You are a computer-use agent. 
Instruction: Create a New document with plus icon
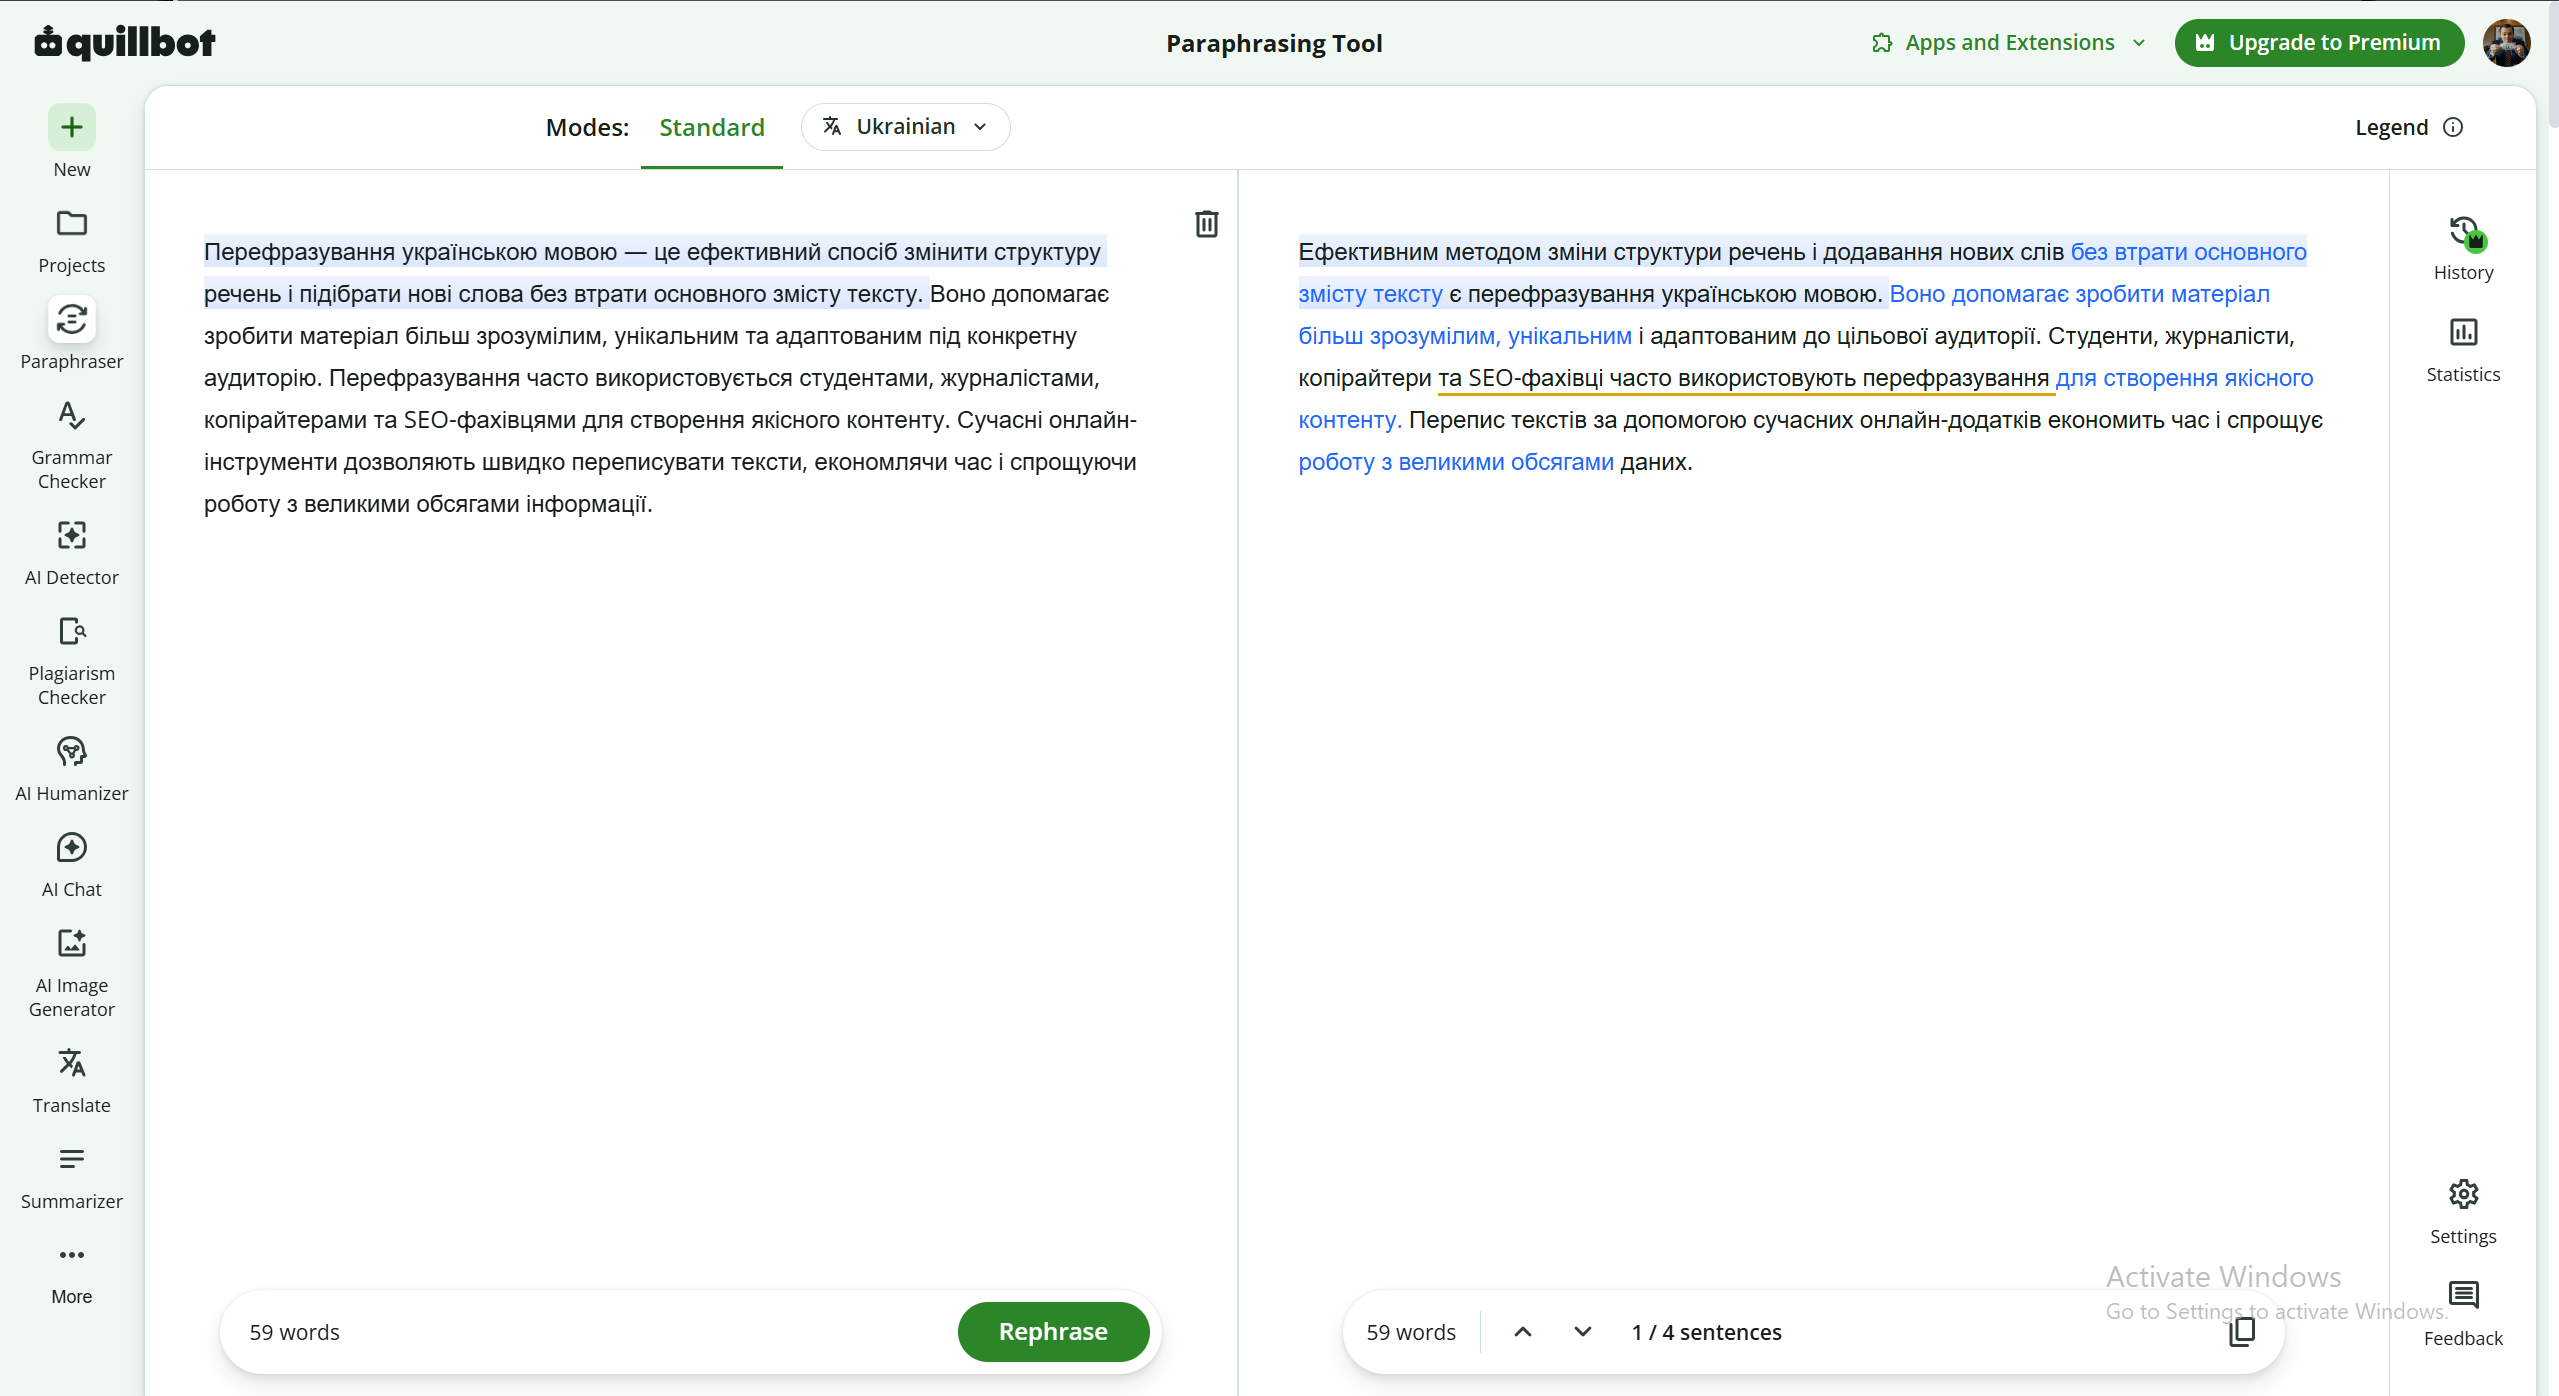72,127
